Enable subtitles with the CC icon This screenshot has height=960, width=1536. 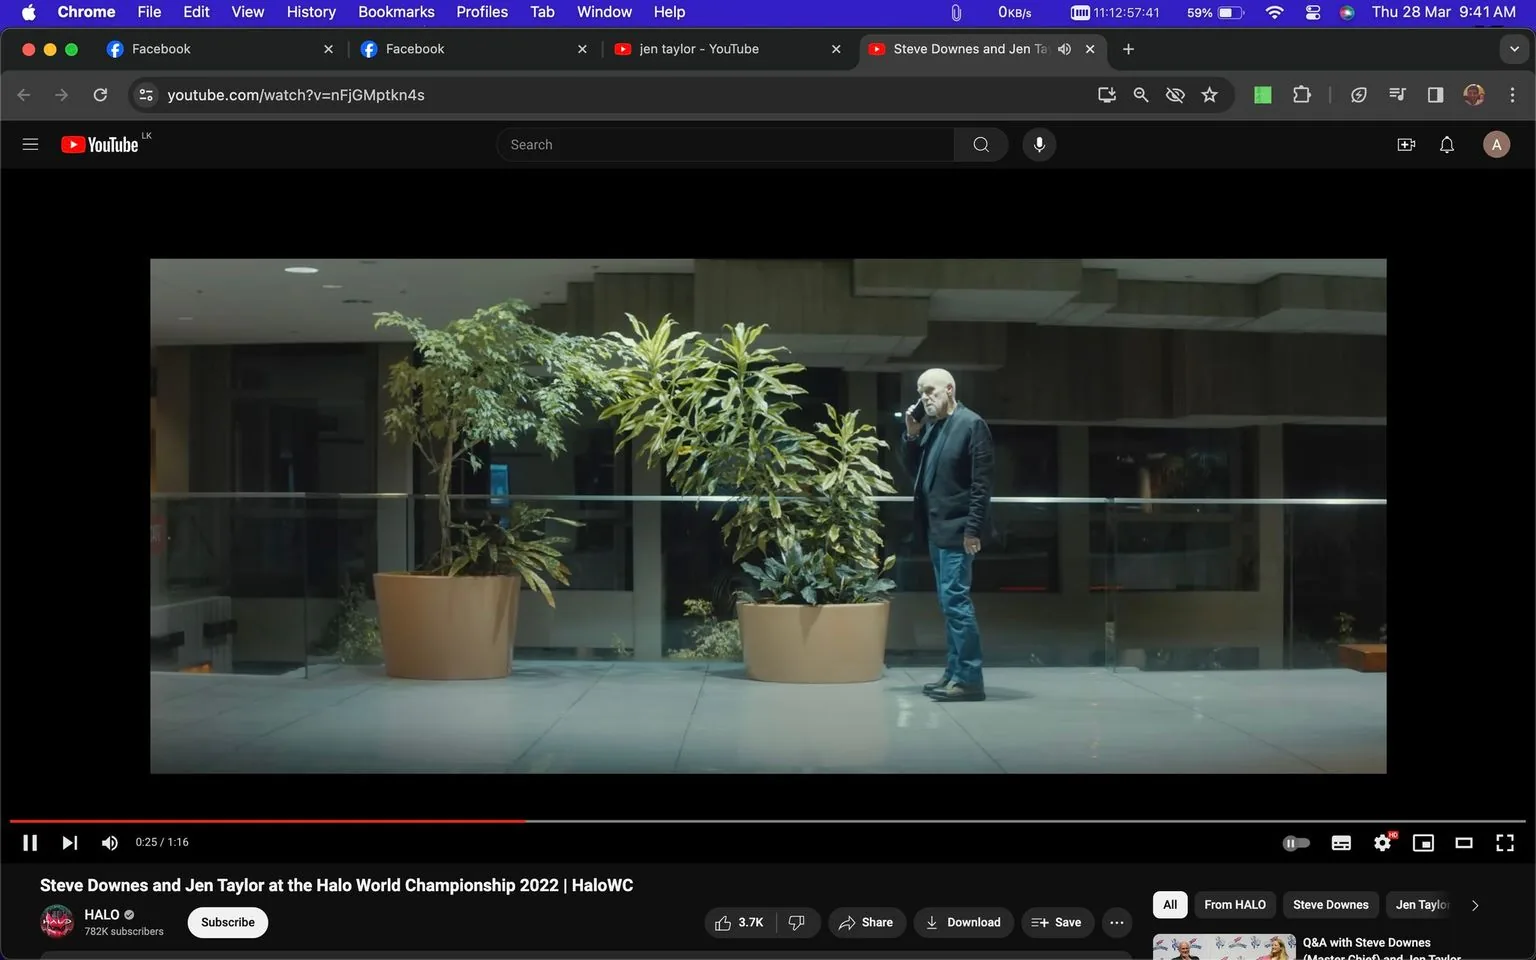tap(1341, 842)
